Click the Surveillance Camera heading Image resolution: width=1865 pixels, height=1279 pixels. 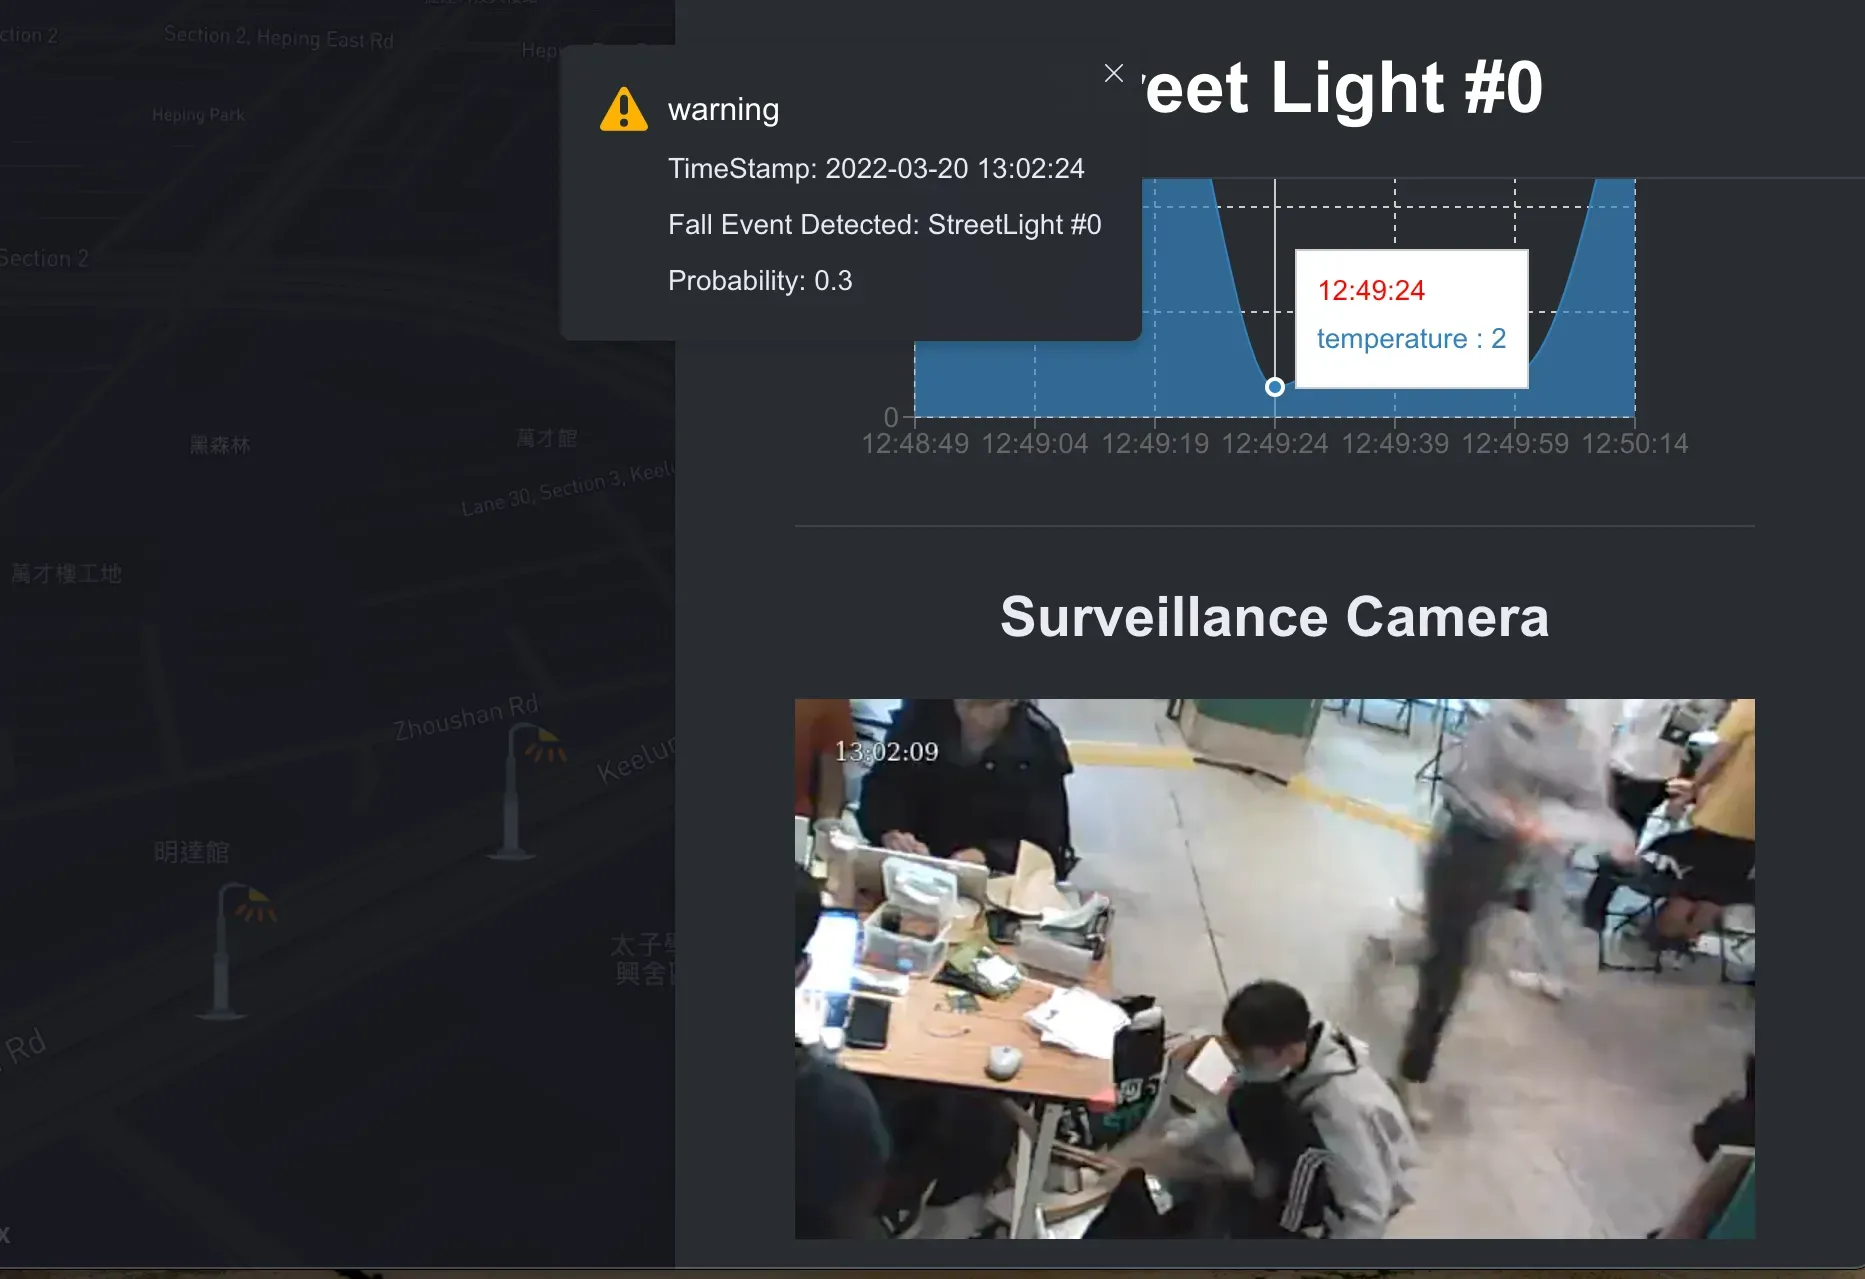[1274, 617]
